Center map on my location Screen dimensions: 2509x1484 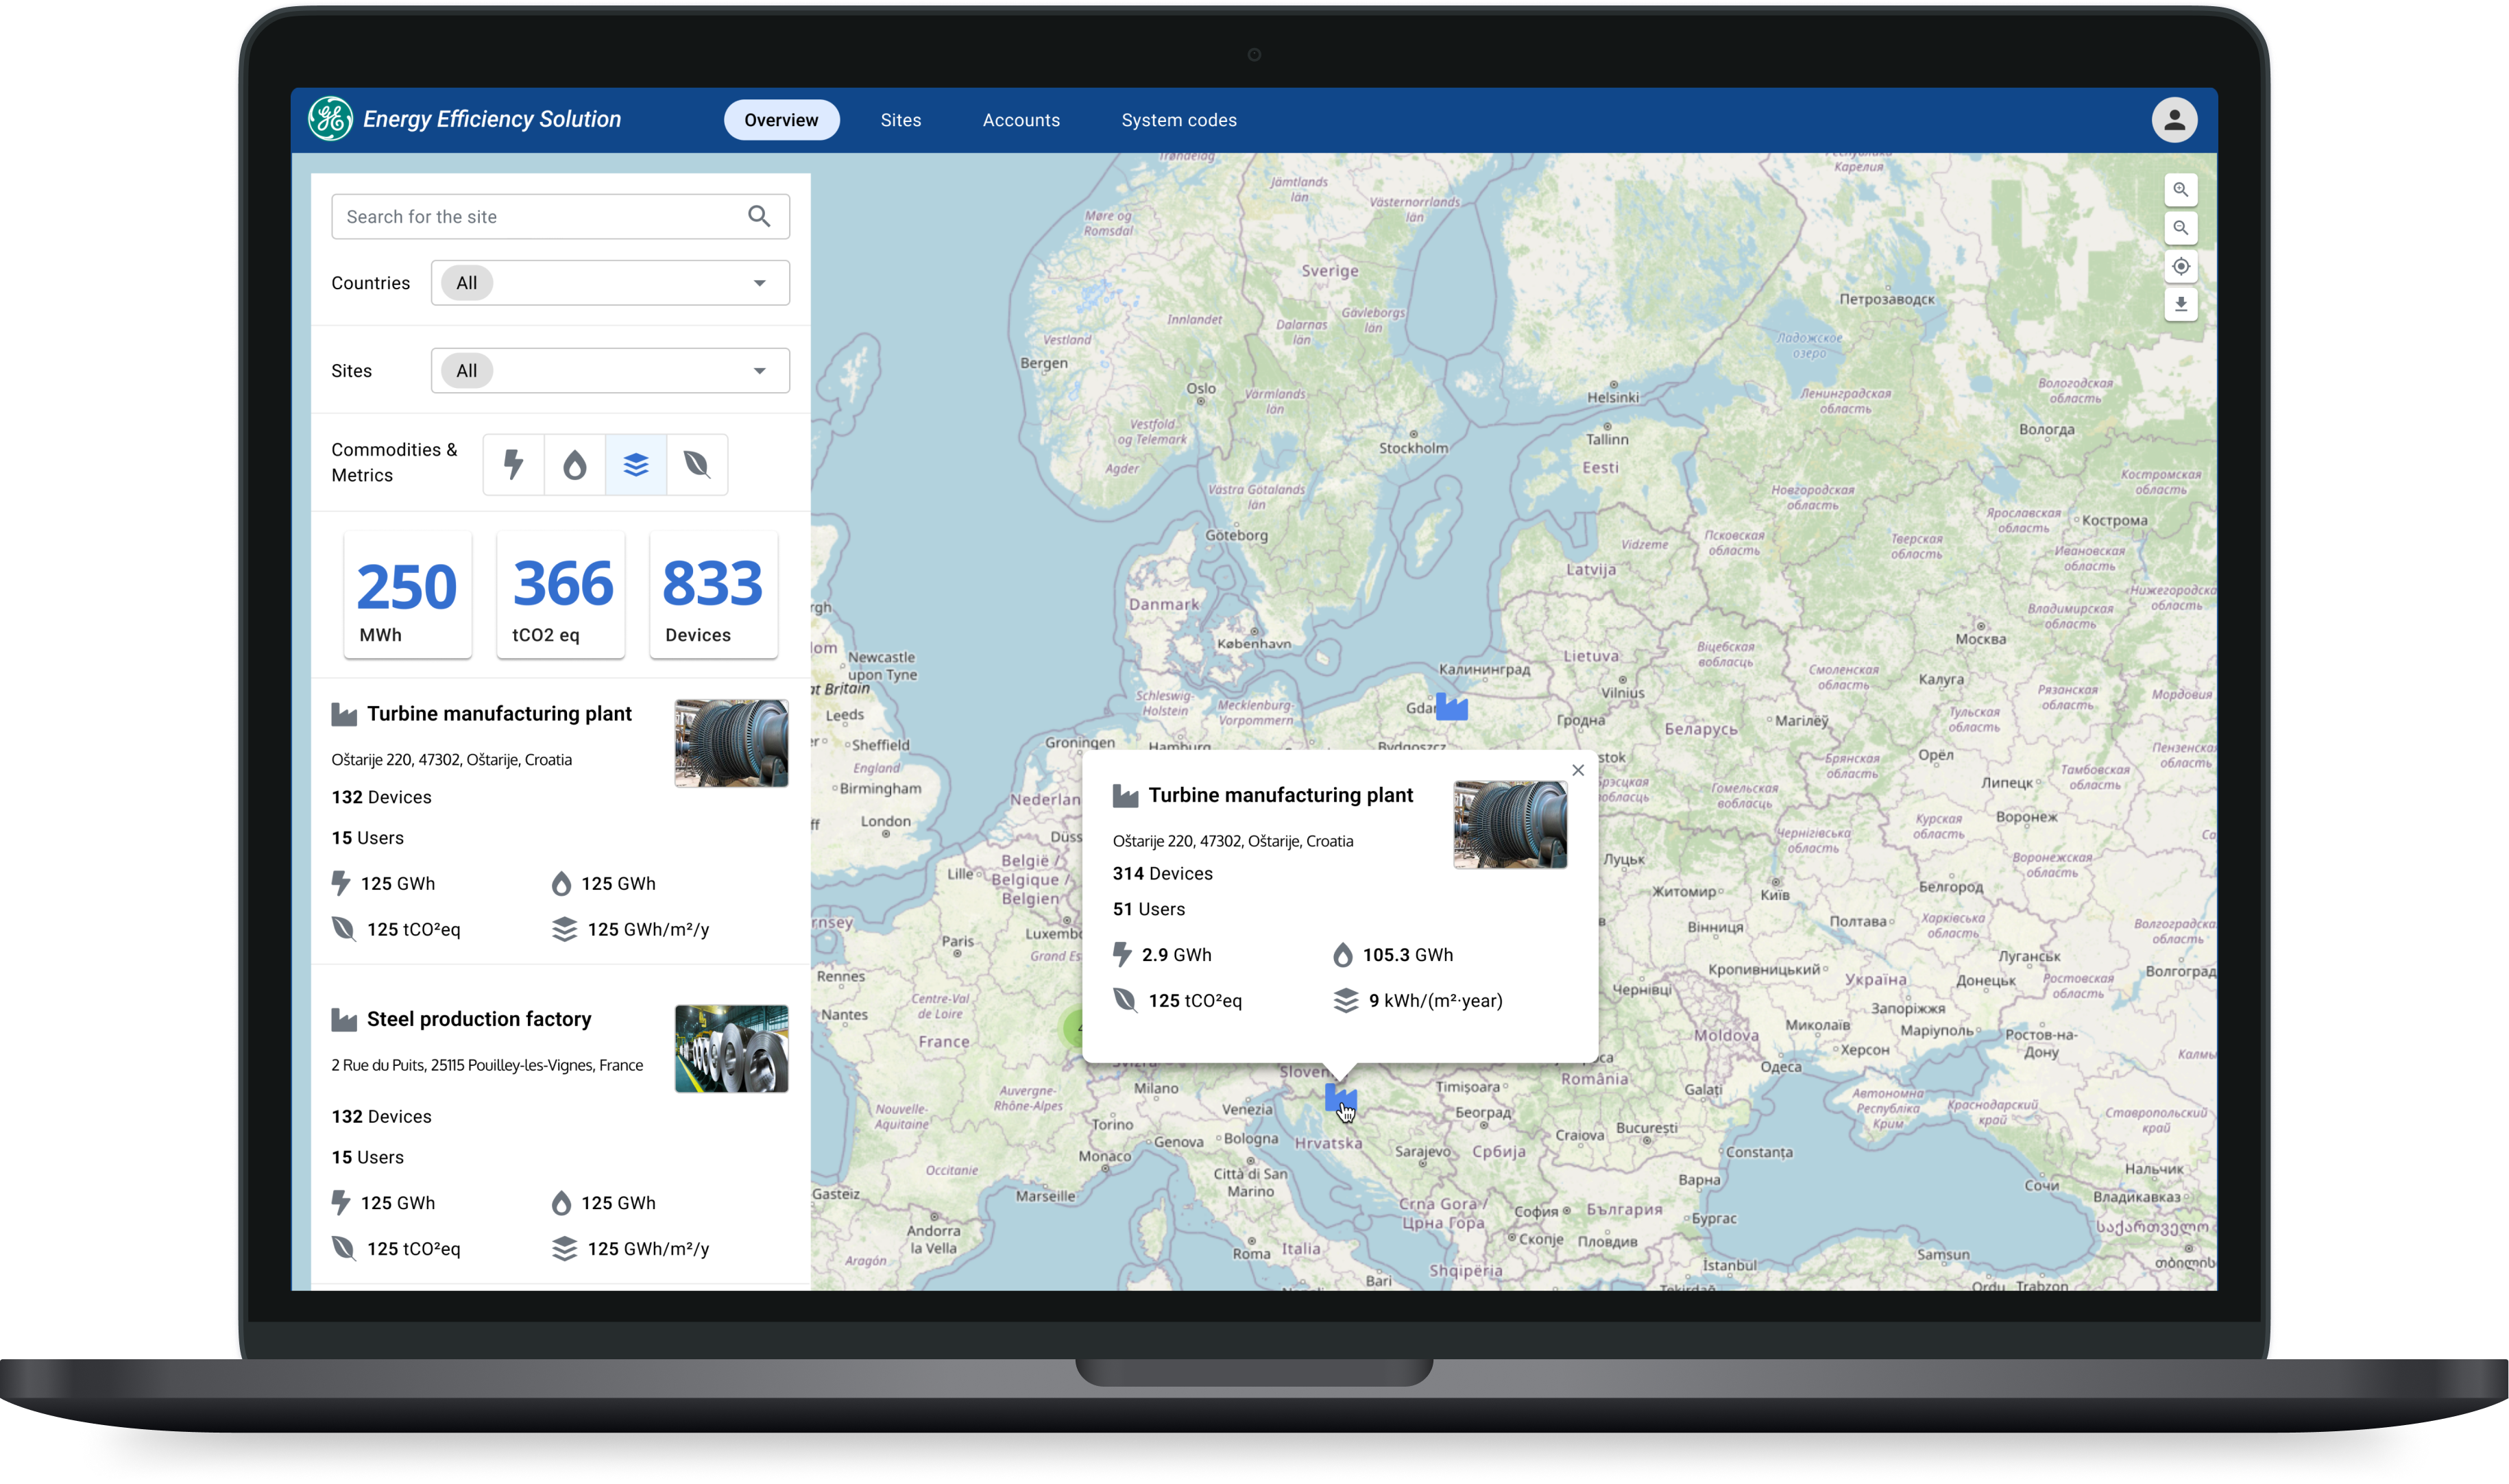2180,266
